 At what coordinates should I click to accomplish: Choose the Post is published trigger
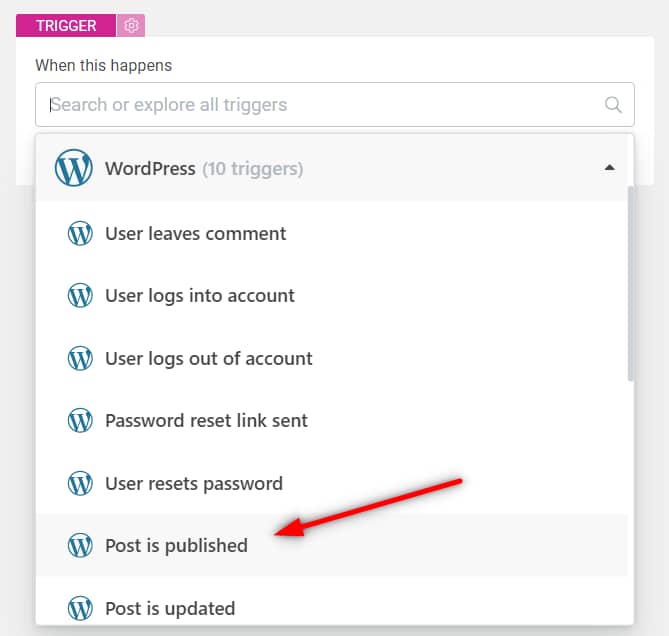[x=332, y=546]
